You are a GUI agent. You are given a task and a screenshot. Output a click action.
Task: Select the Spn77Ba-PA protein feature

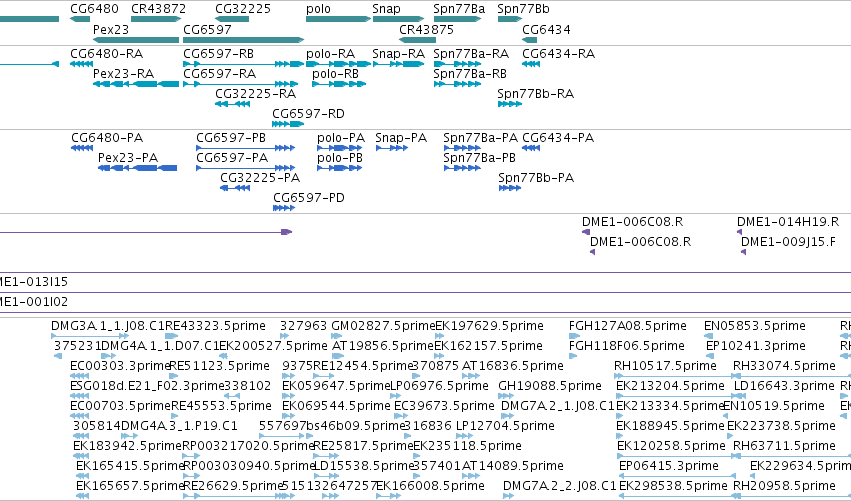point(462,148)
